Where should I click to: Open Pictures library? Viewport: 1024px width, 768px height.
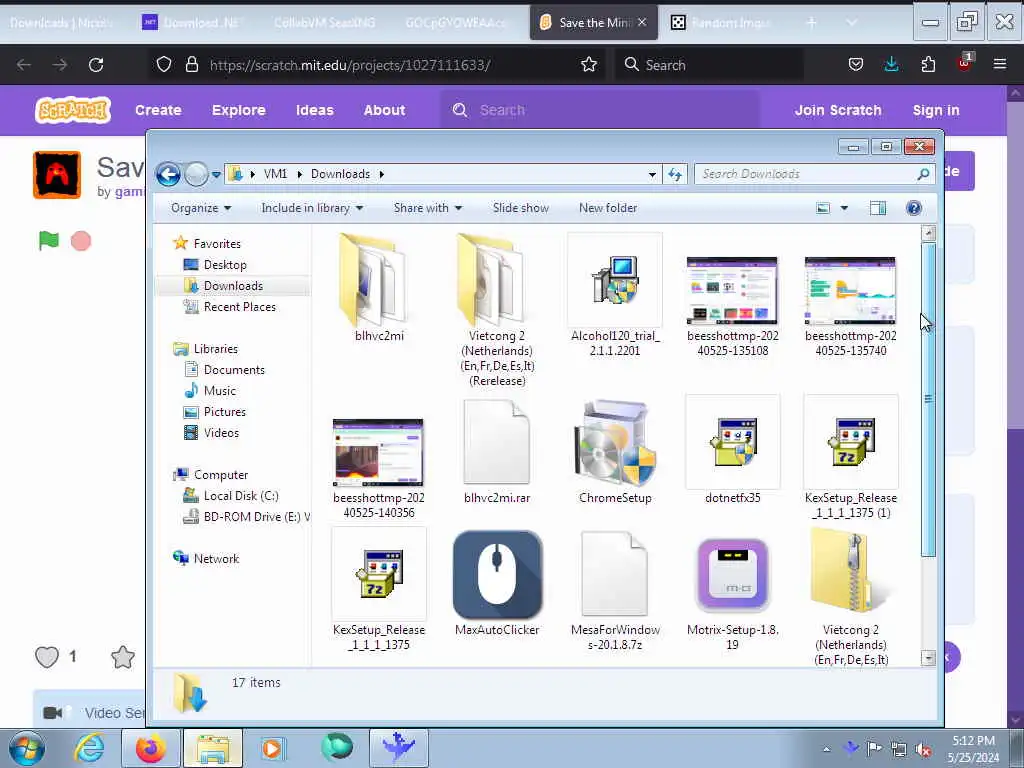225,411
